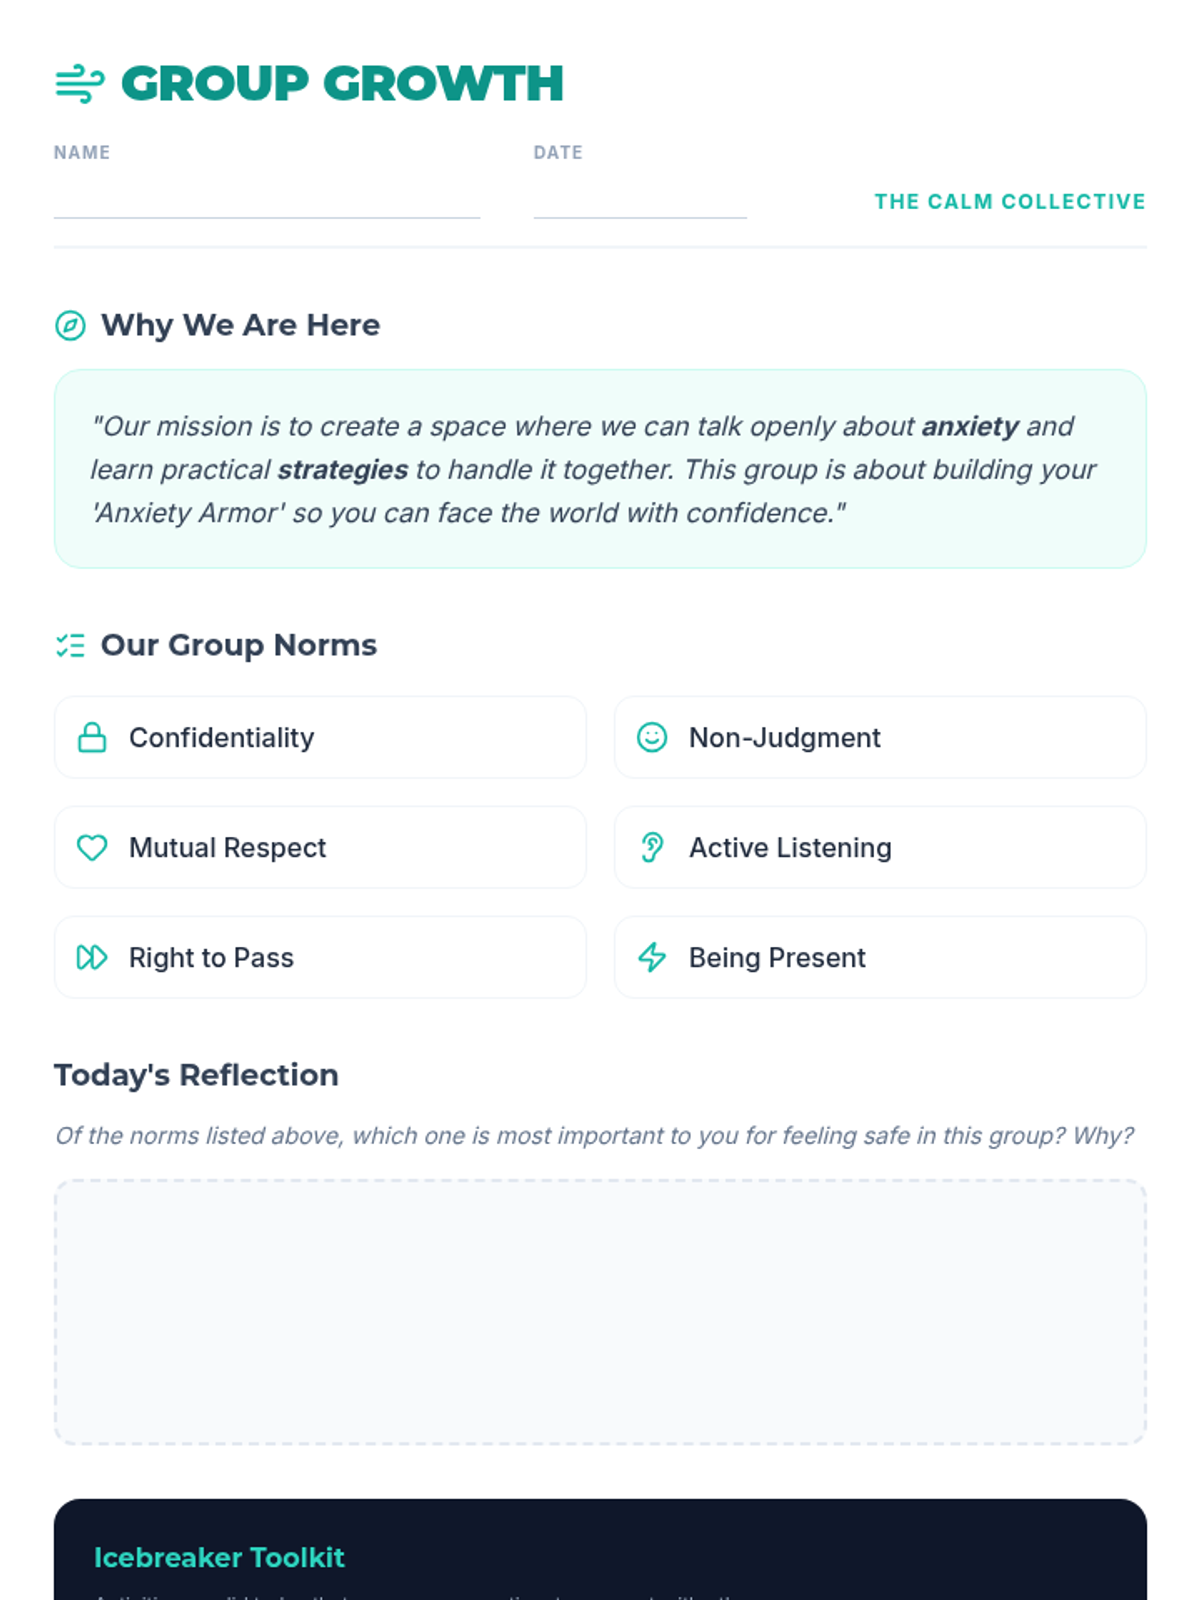The image size is (1200, 1600).
Task: Click the ear icon on Active Listening
Action: pos(652,848)
